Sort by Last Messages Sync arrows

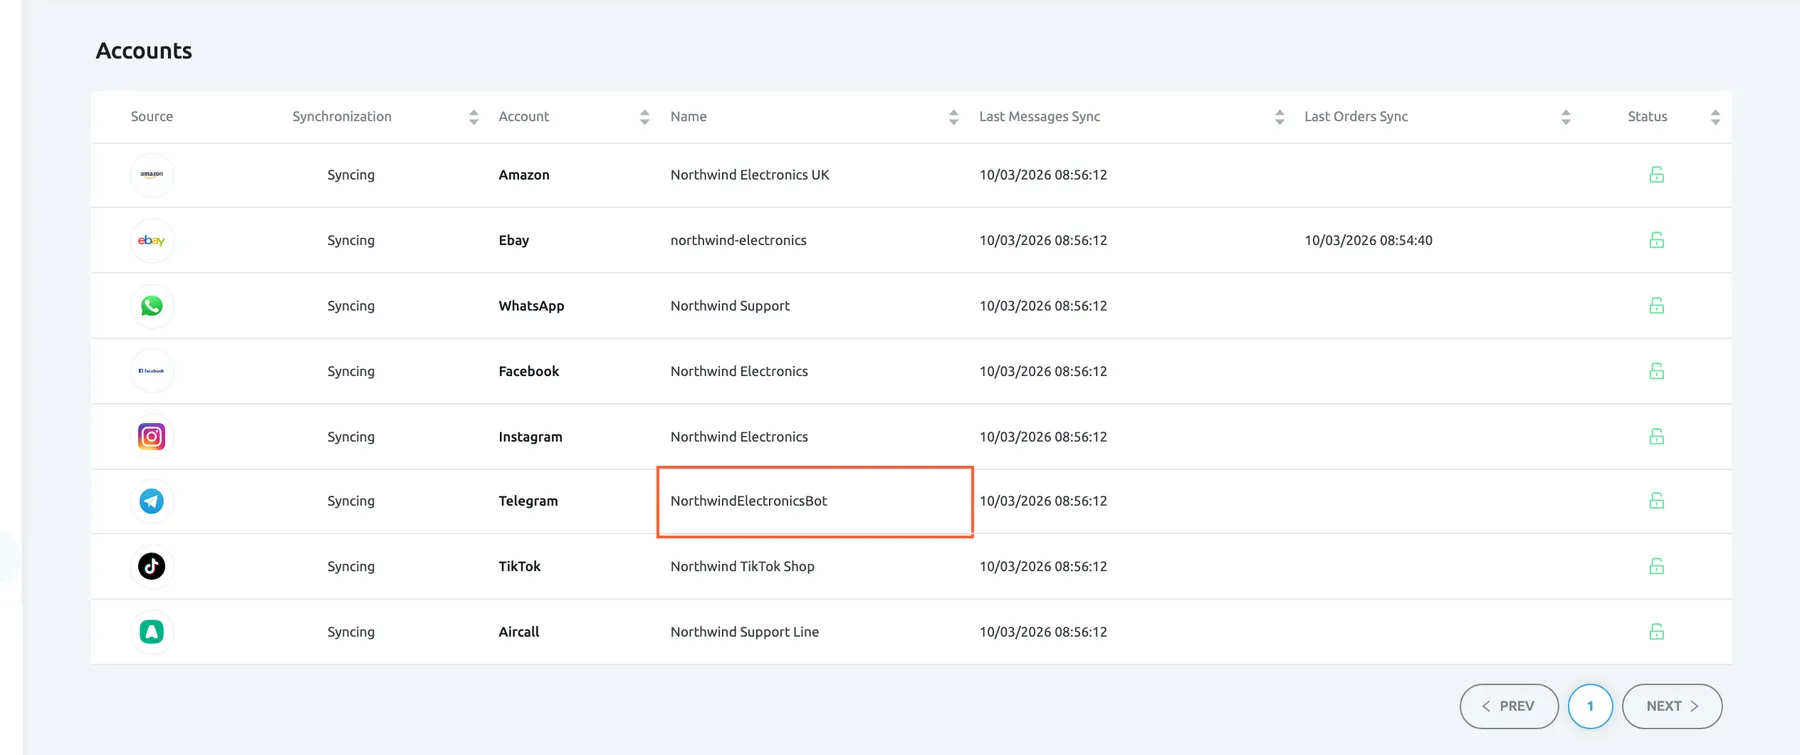coord(1280,117)
